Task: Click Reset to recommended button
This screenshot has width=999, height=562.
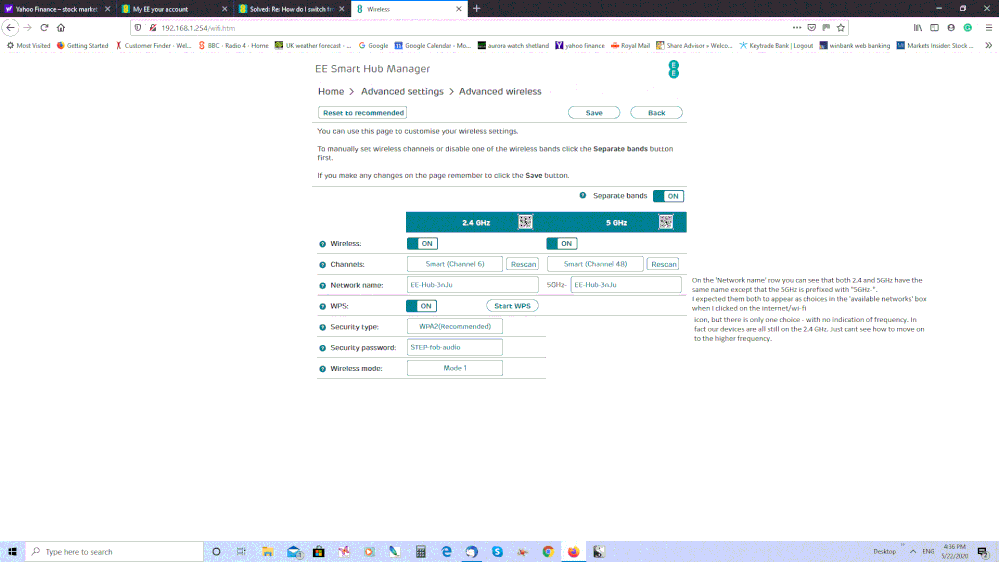Action: 363,113
